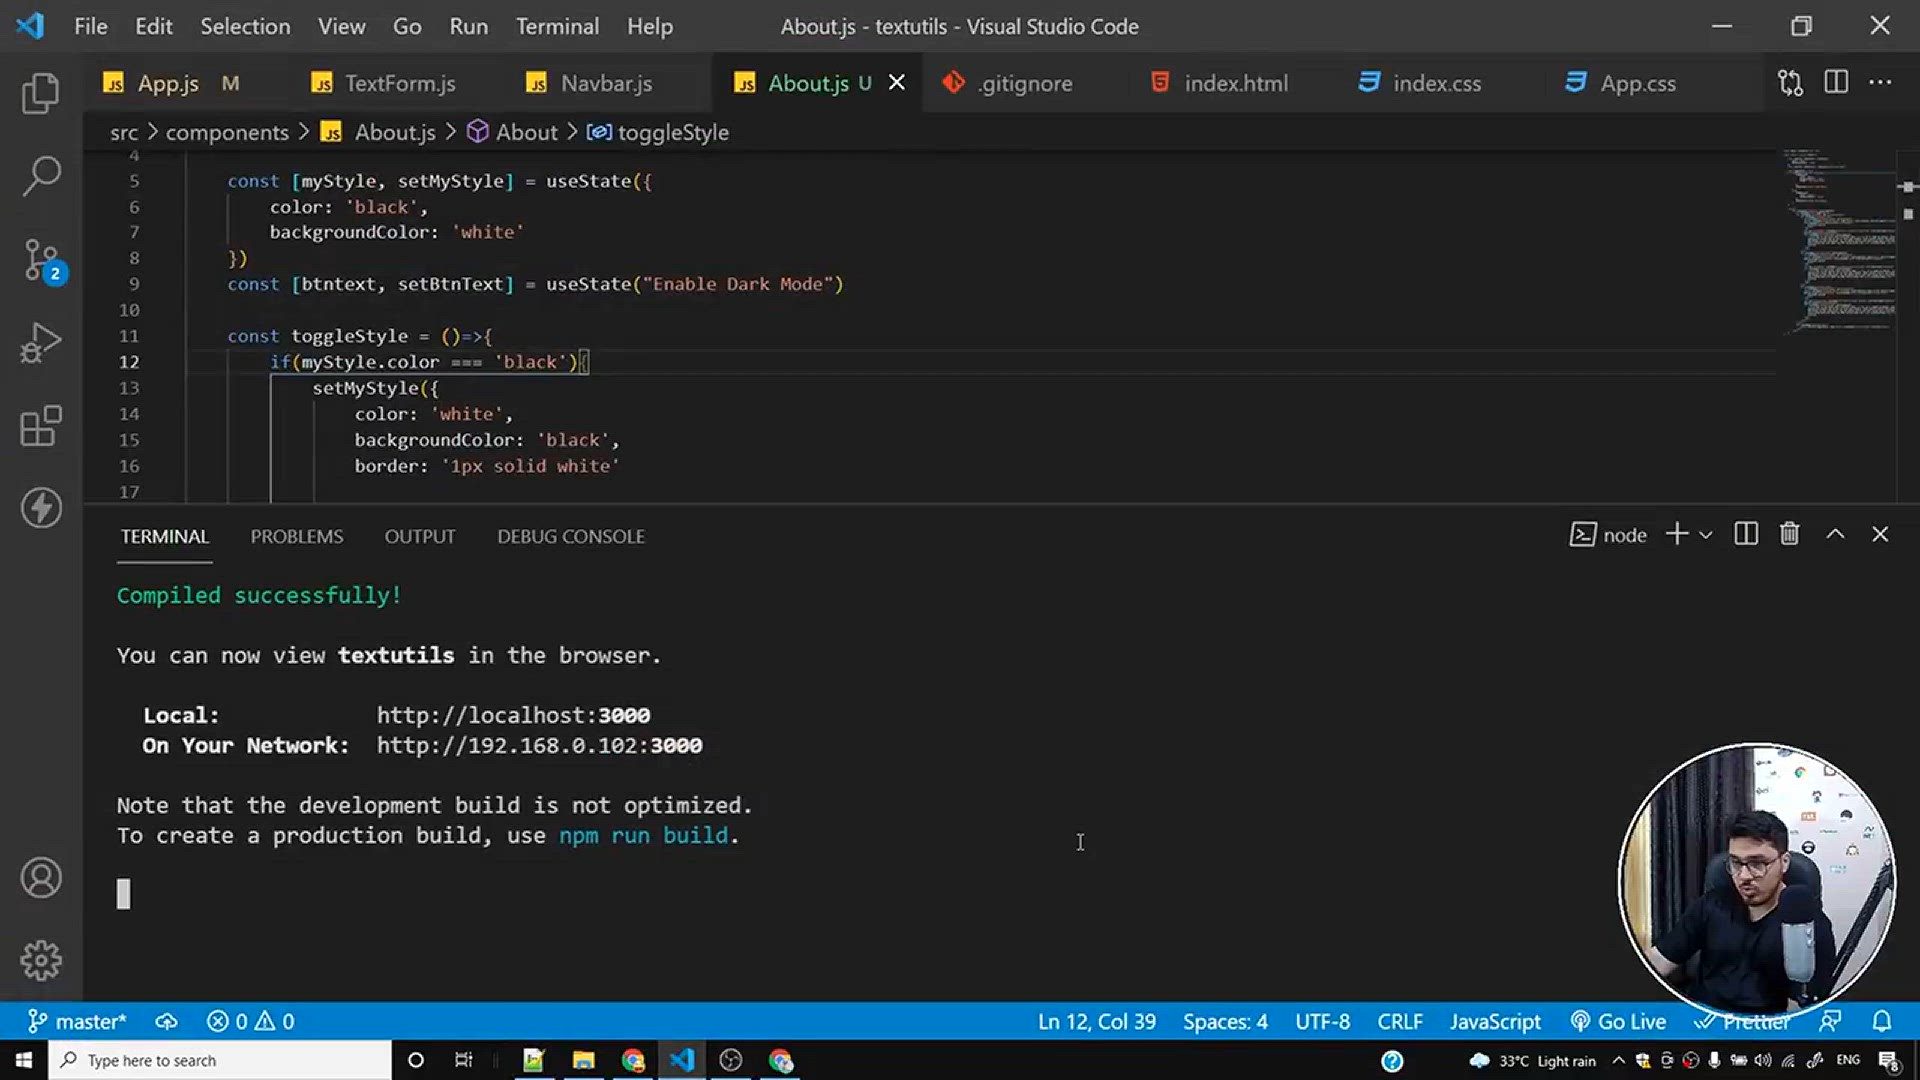Click the Windows search box
The image size is (1920, 1080).
pyautogui.click(x=220, y=1060)
